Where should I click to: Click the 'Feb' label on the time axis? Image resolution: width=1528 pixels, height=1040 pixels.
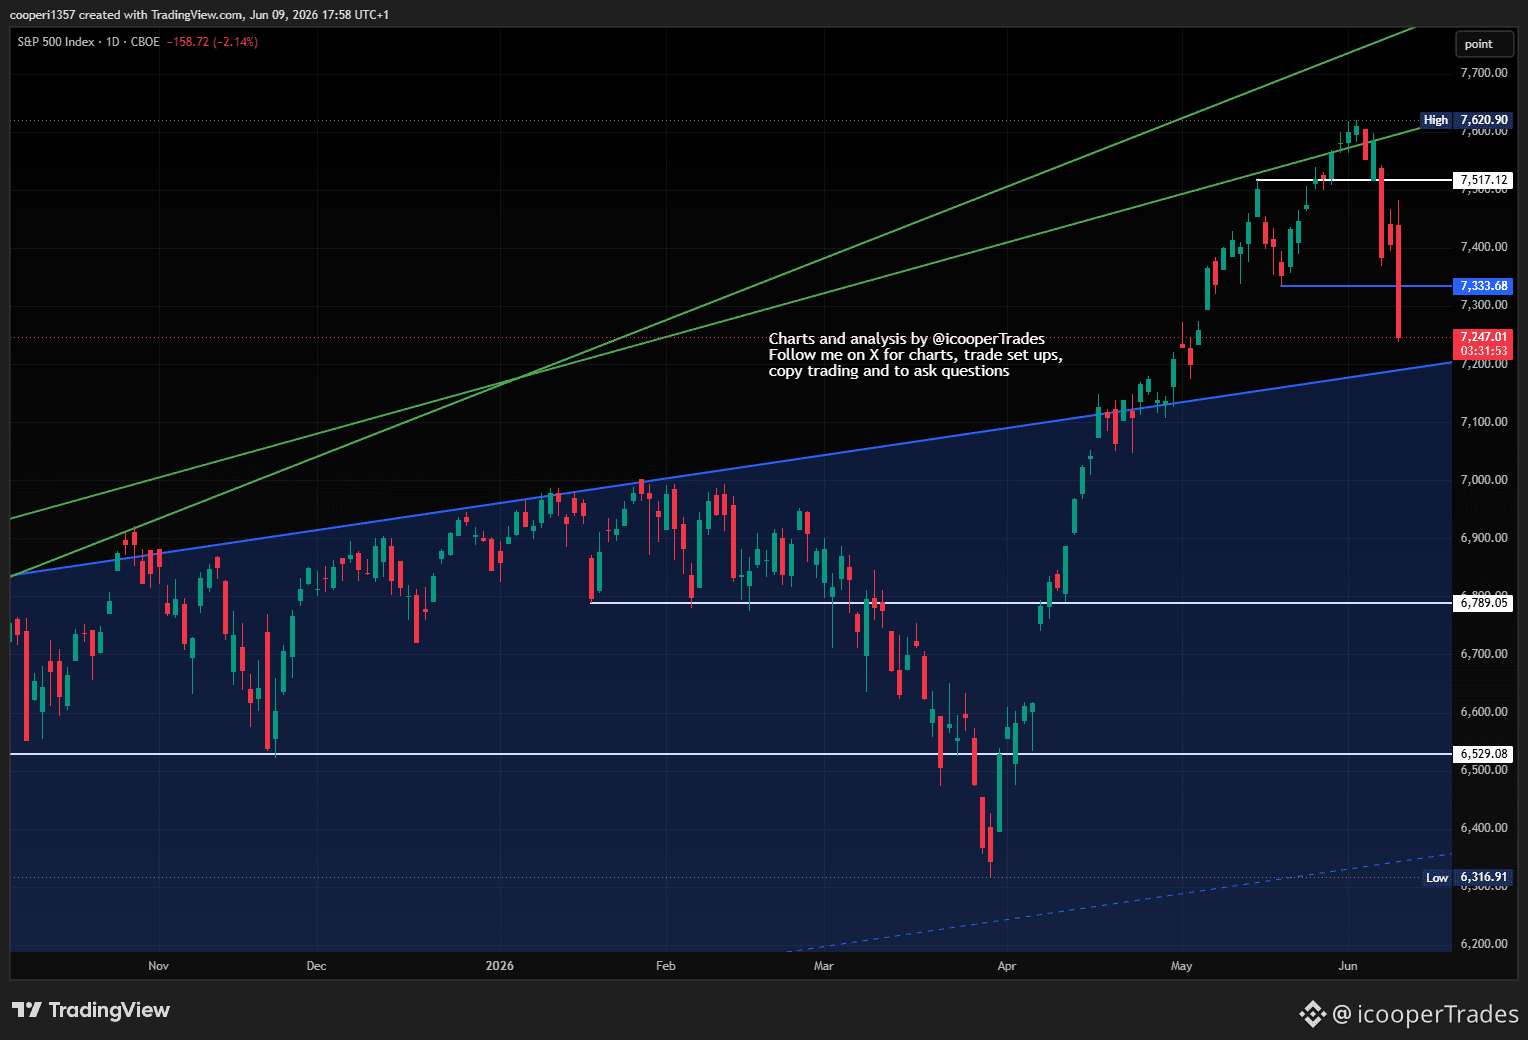[x=665, y=966]
